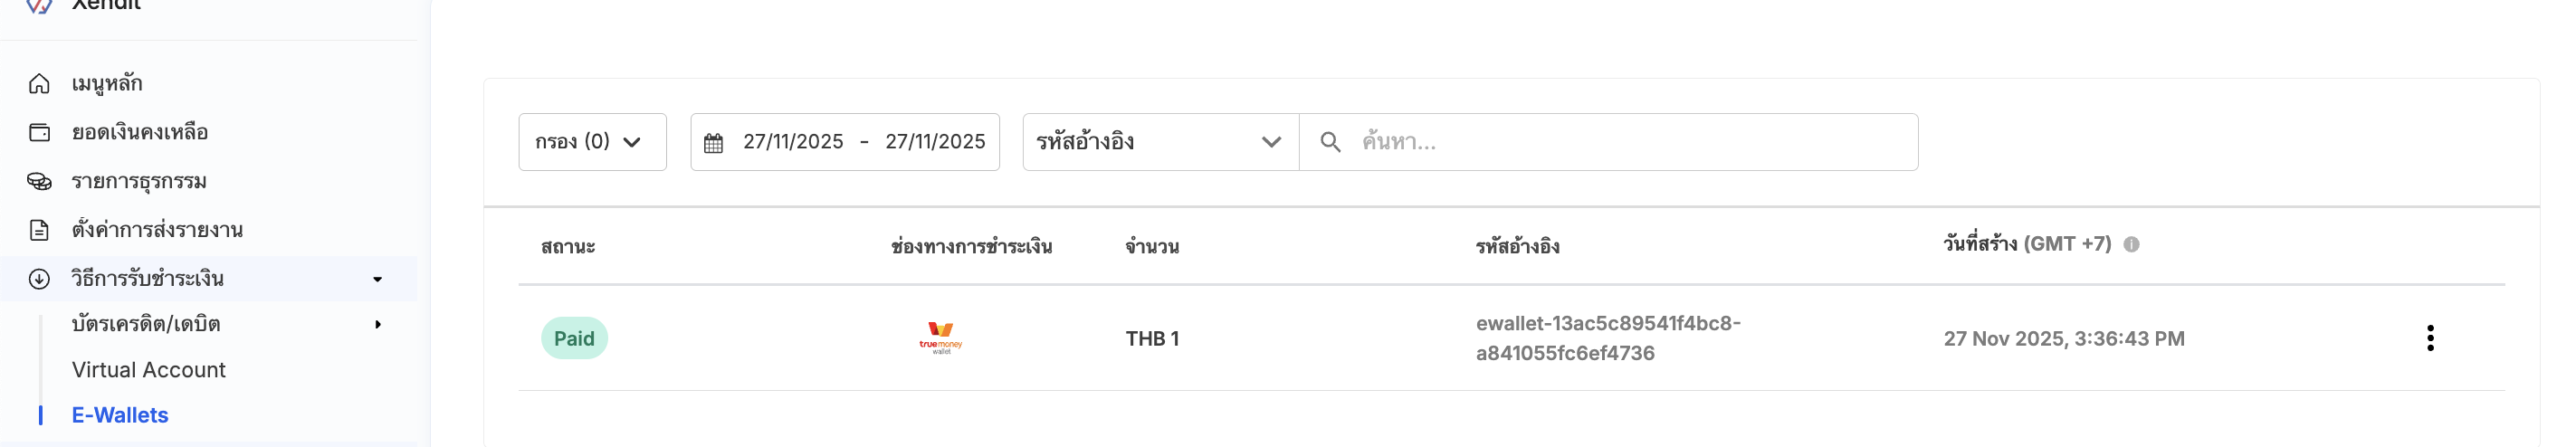Click the Paid status badge
Image resolution: width=2576 pixels, height=447 pixels.
pyautogui.click(x=574, y=338)
